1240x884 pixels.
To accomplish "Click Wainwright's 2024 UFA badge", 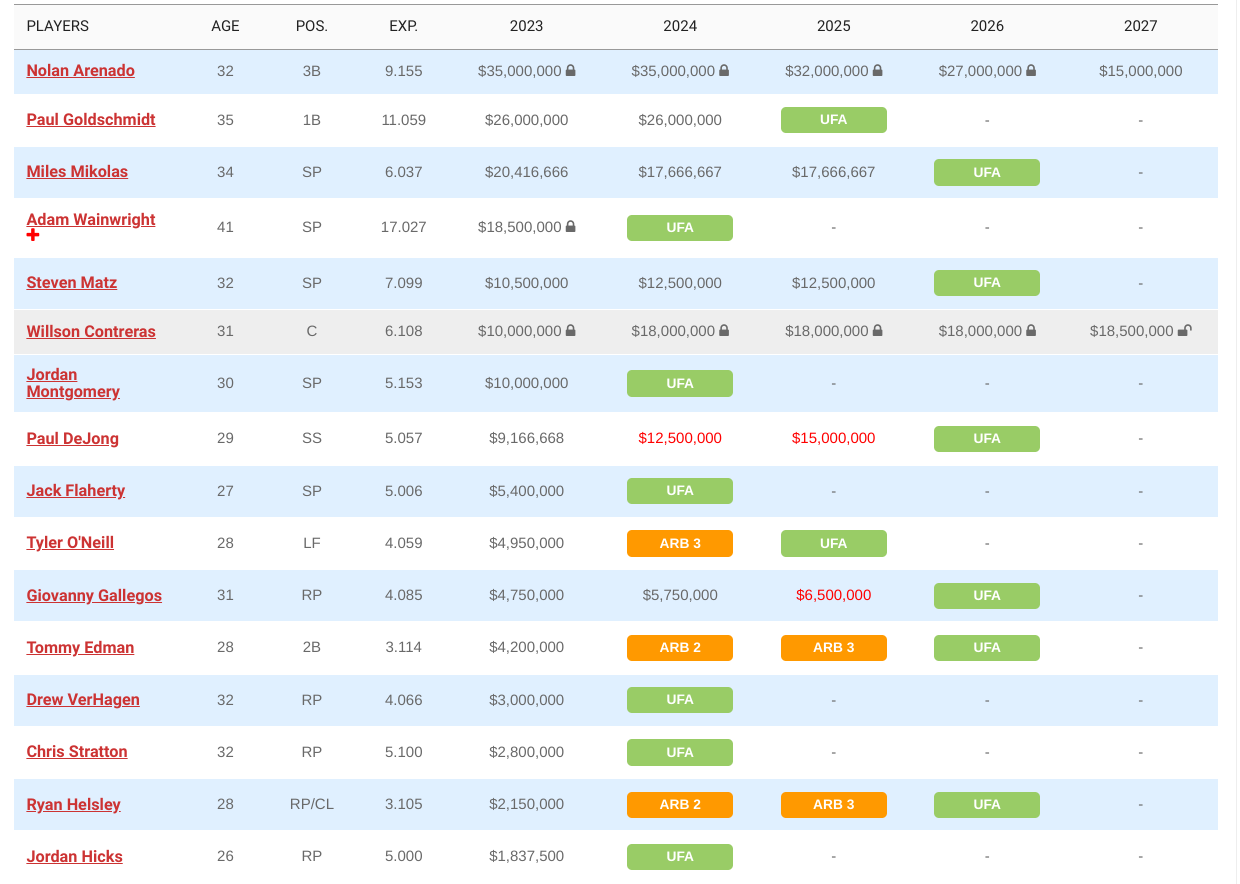I will click(x=680, y=228).
